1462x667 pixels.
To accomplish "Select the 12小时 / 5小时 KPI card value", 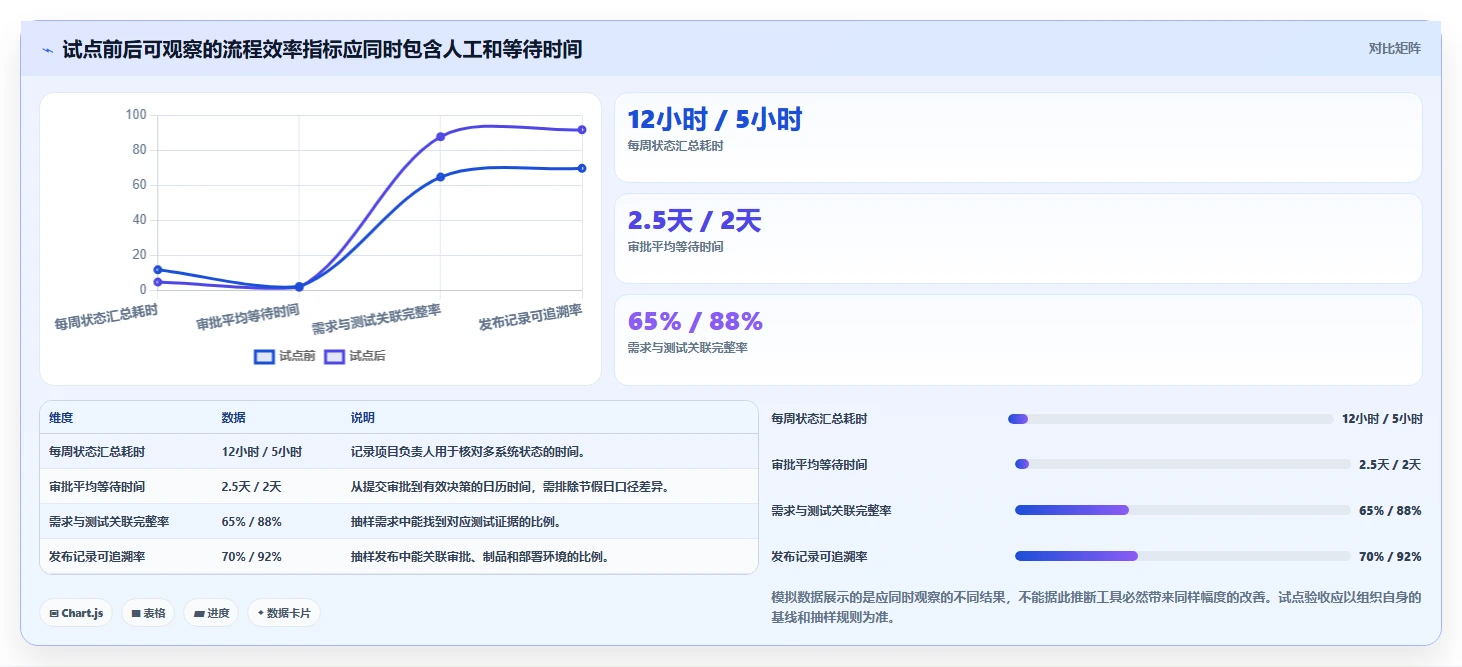I will pyautogui.click(x=714, y=120).
